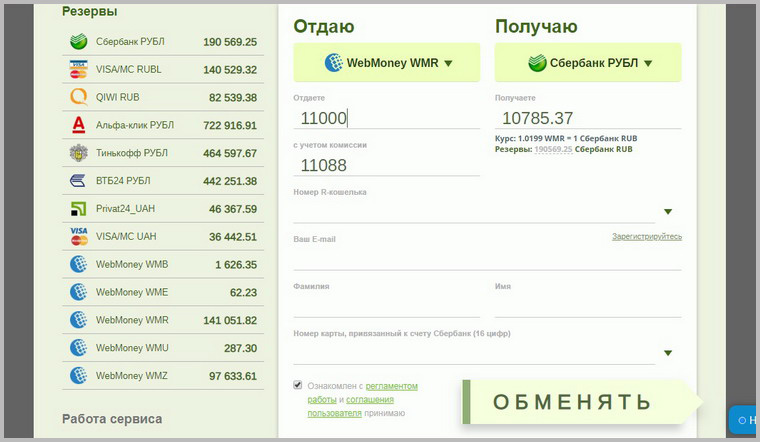Select the WebMoney WMR reserve globe icon
The width and height of the screenshot is (760, 442).
click(79, 320)
